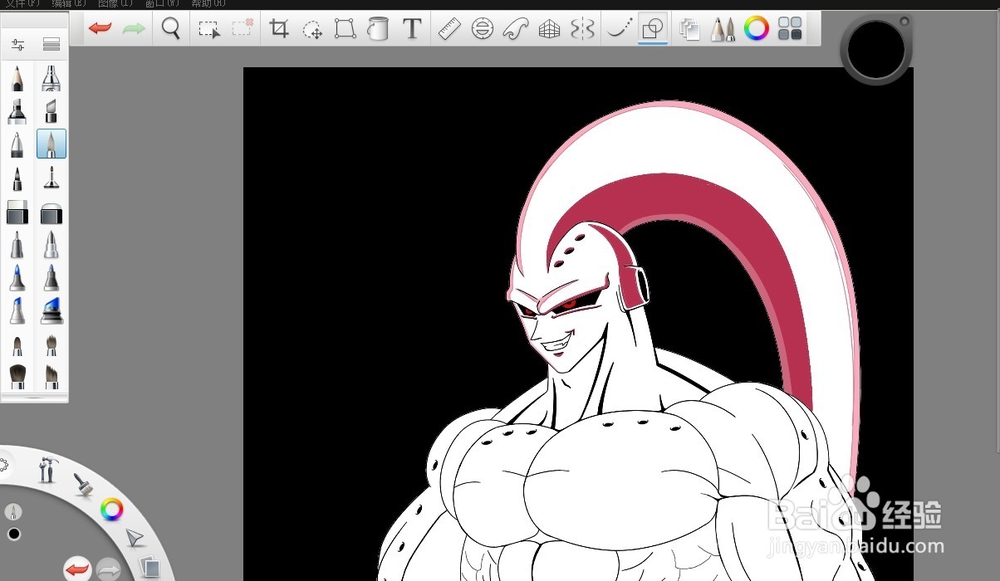This screenshot has height=581, width=1000.
Task: Click the lagoon black current color dot
Action: click(13, 534)
